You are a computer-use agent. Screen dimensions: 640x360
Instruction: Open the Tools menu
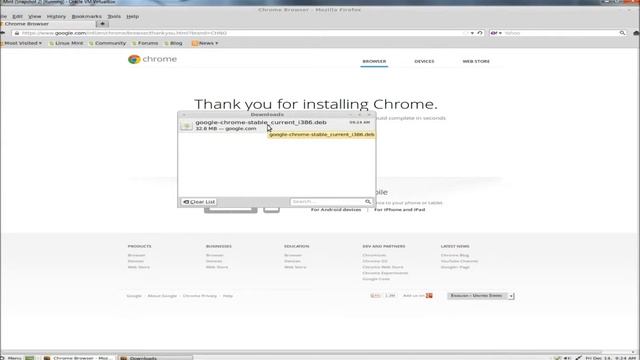click(114, 16)
